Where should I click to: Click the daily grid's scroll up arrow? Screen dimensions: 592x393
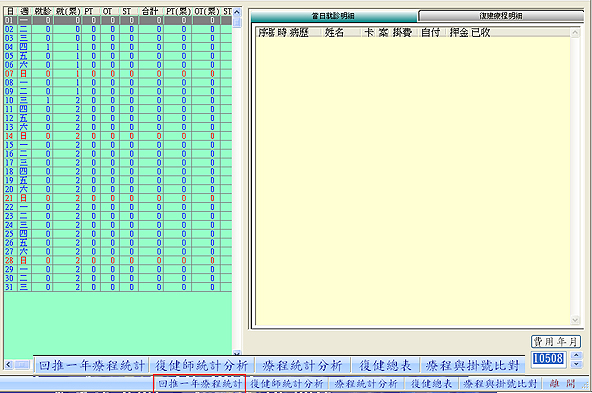[237, 12]
